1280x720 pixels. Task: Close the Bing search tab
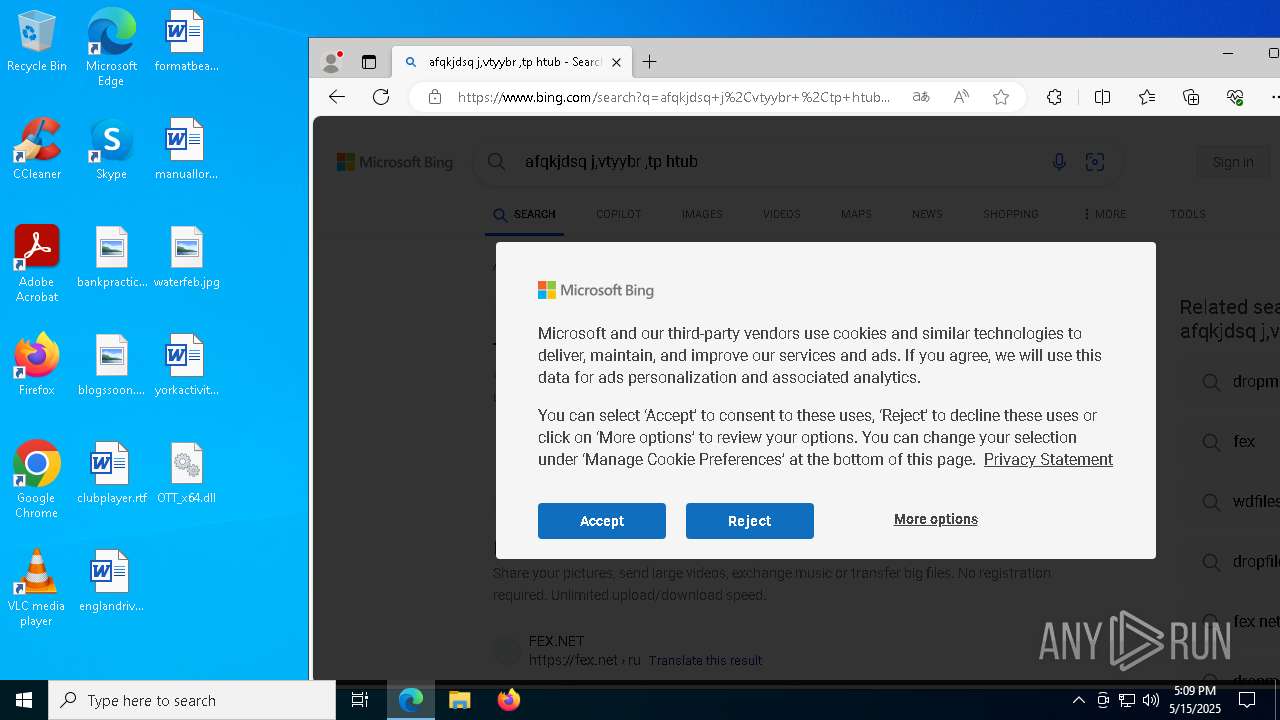tap(616, 62)
